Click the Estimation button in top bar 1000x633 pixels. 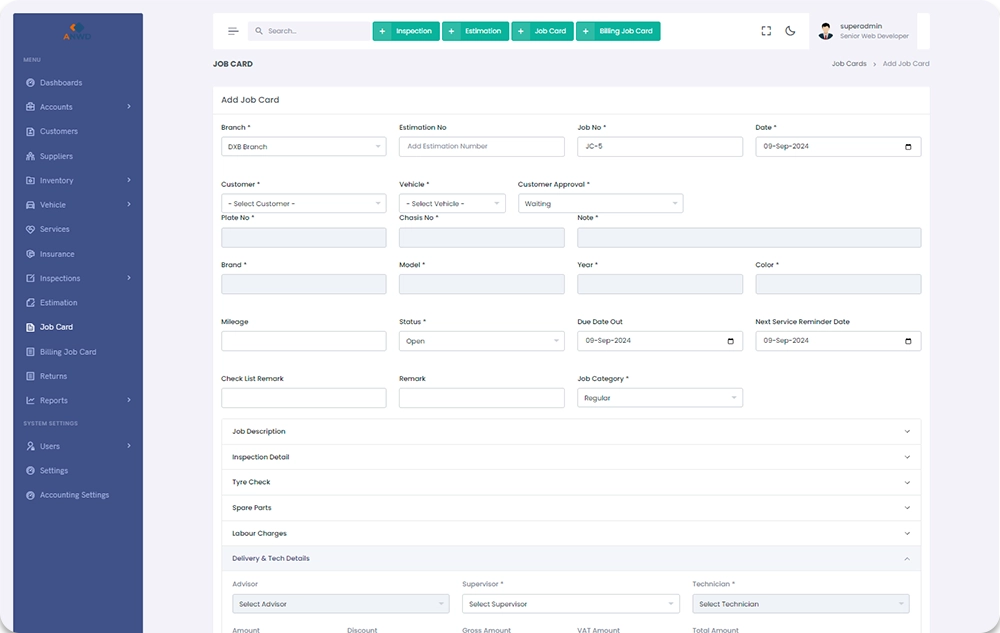pyautogui.click(x=475, y=31)
